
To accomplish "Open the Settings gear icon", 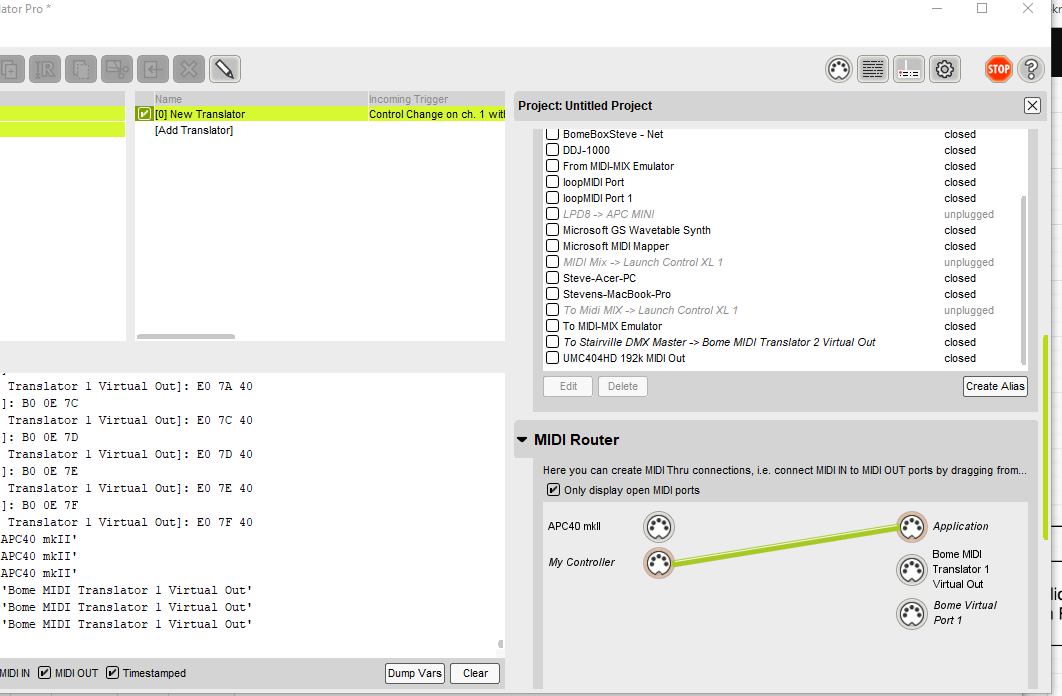I will point(945,69).
